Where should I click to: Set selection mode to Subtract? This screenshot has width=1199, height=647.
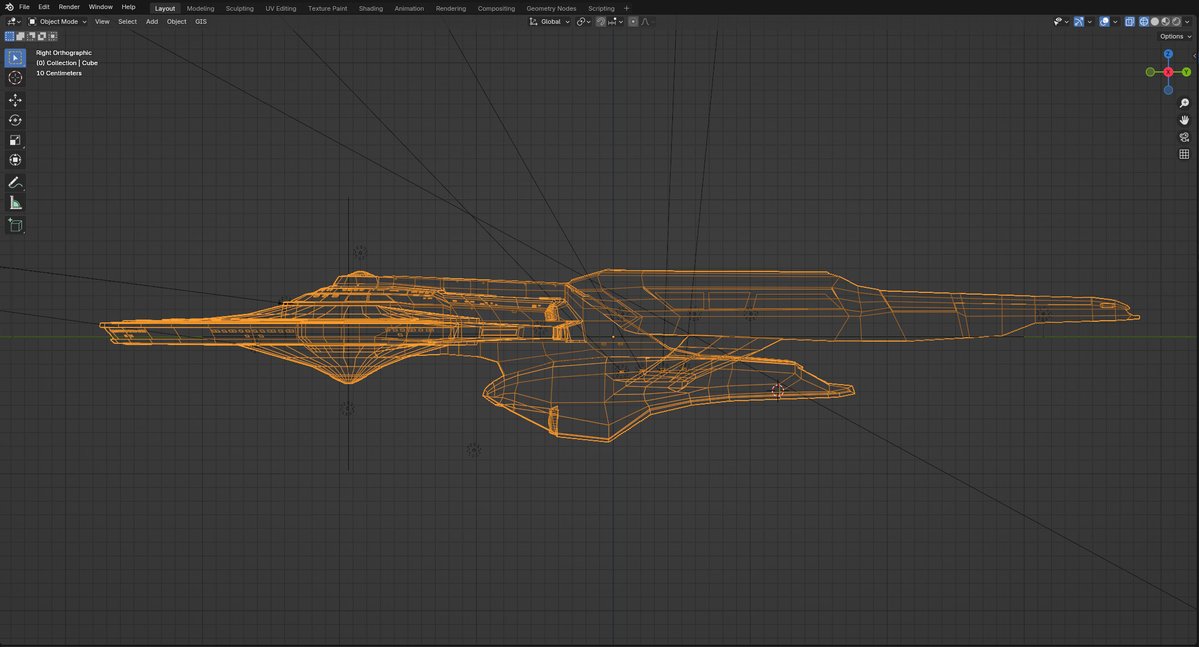[31, 36]
